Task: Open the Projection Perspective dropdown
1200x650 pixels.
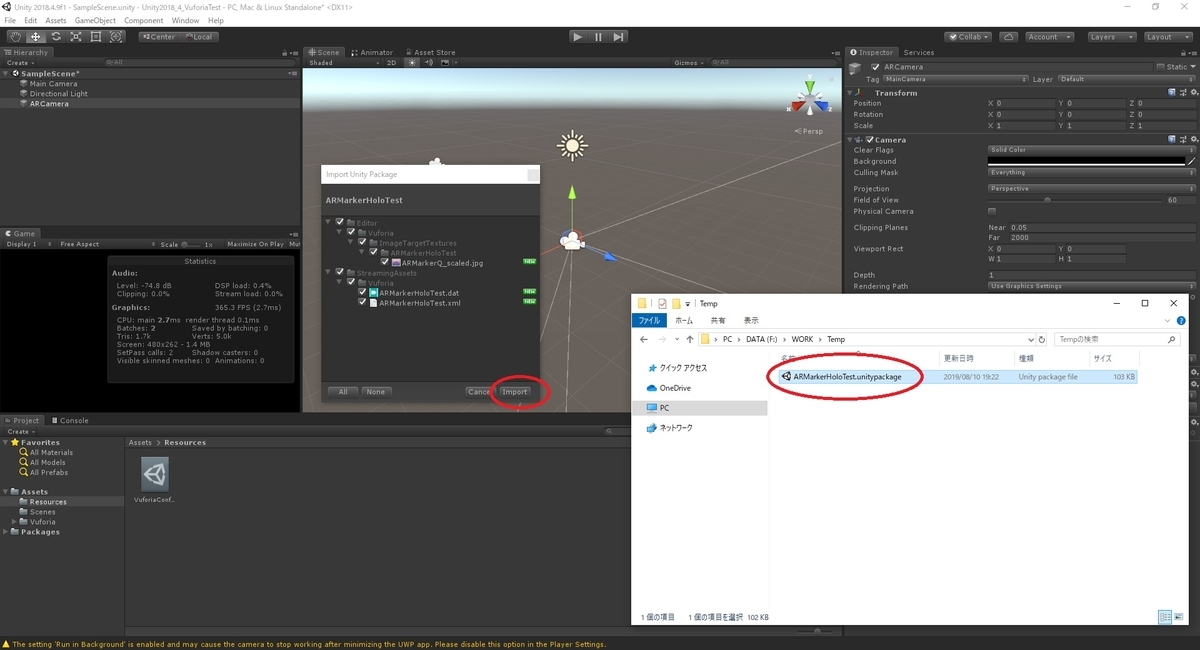Action: coord(1092,188)
